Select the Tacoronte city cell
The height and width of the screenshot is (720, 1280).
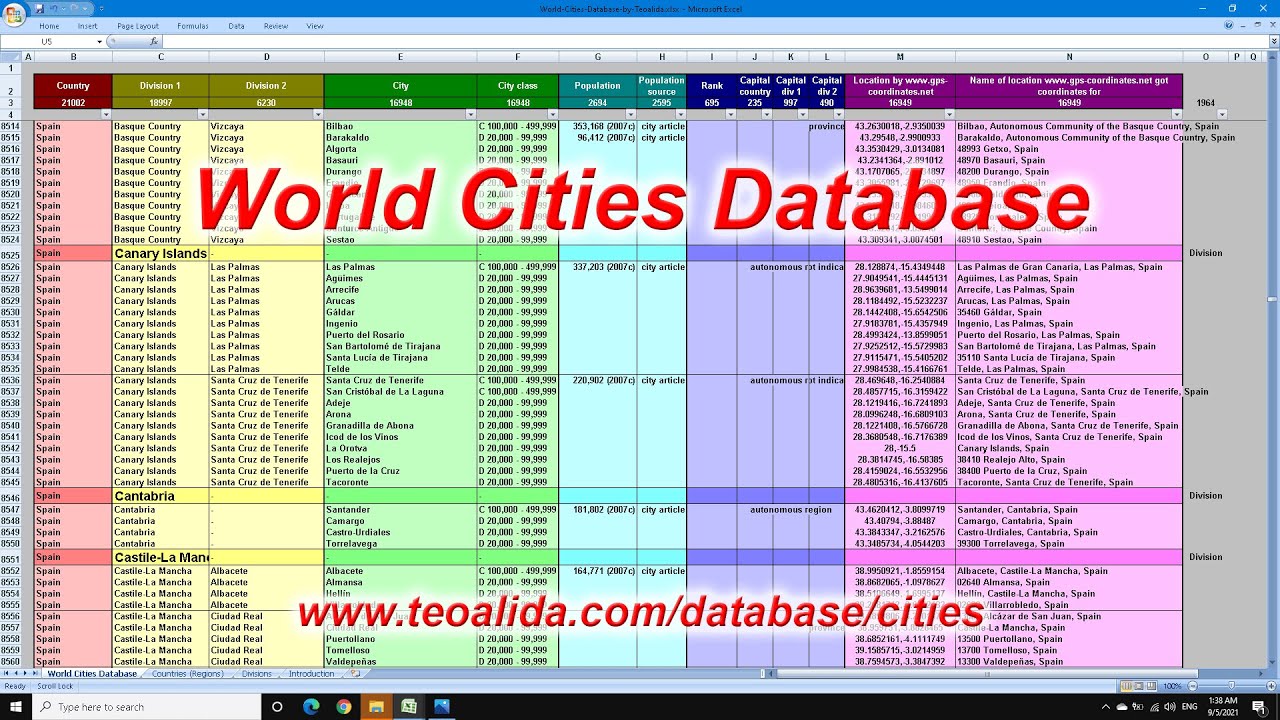coord(401,482)
